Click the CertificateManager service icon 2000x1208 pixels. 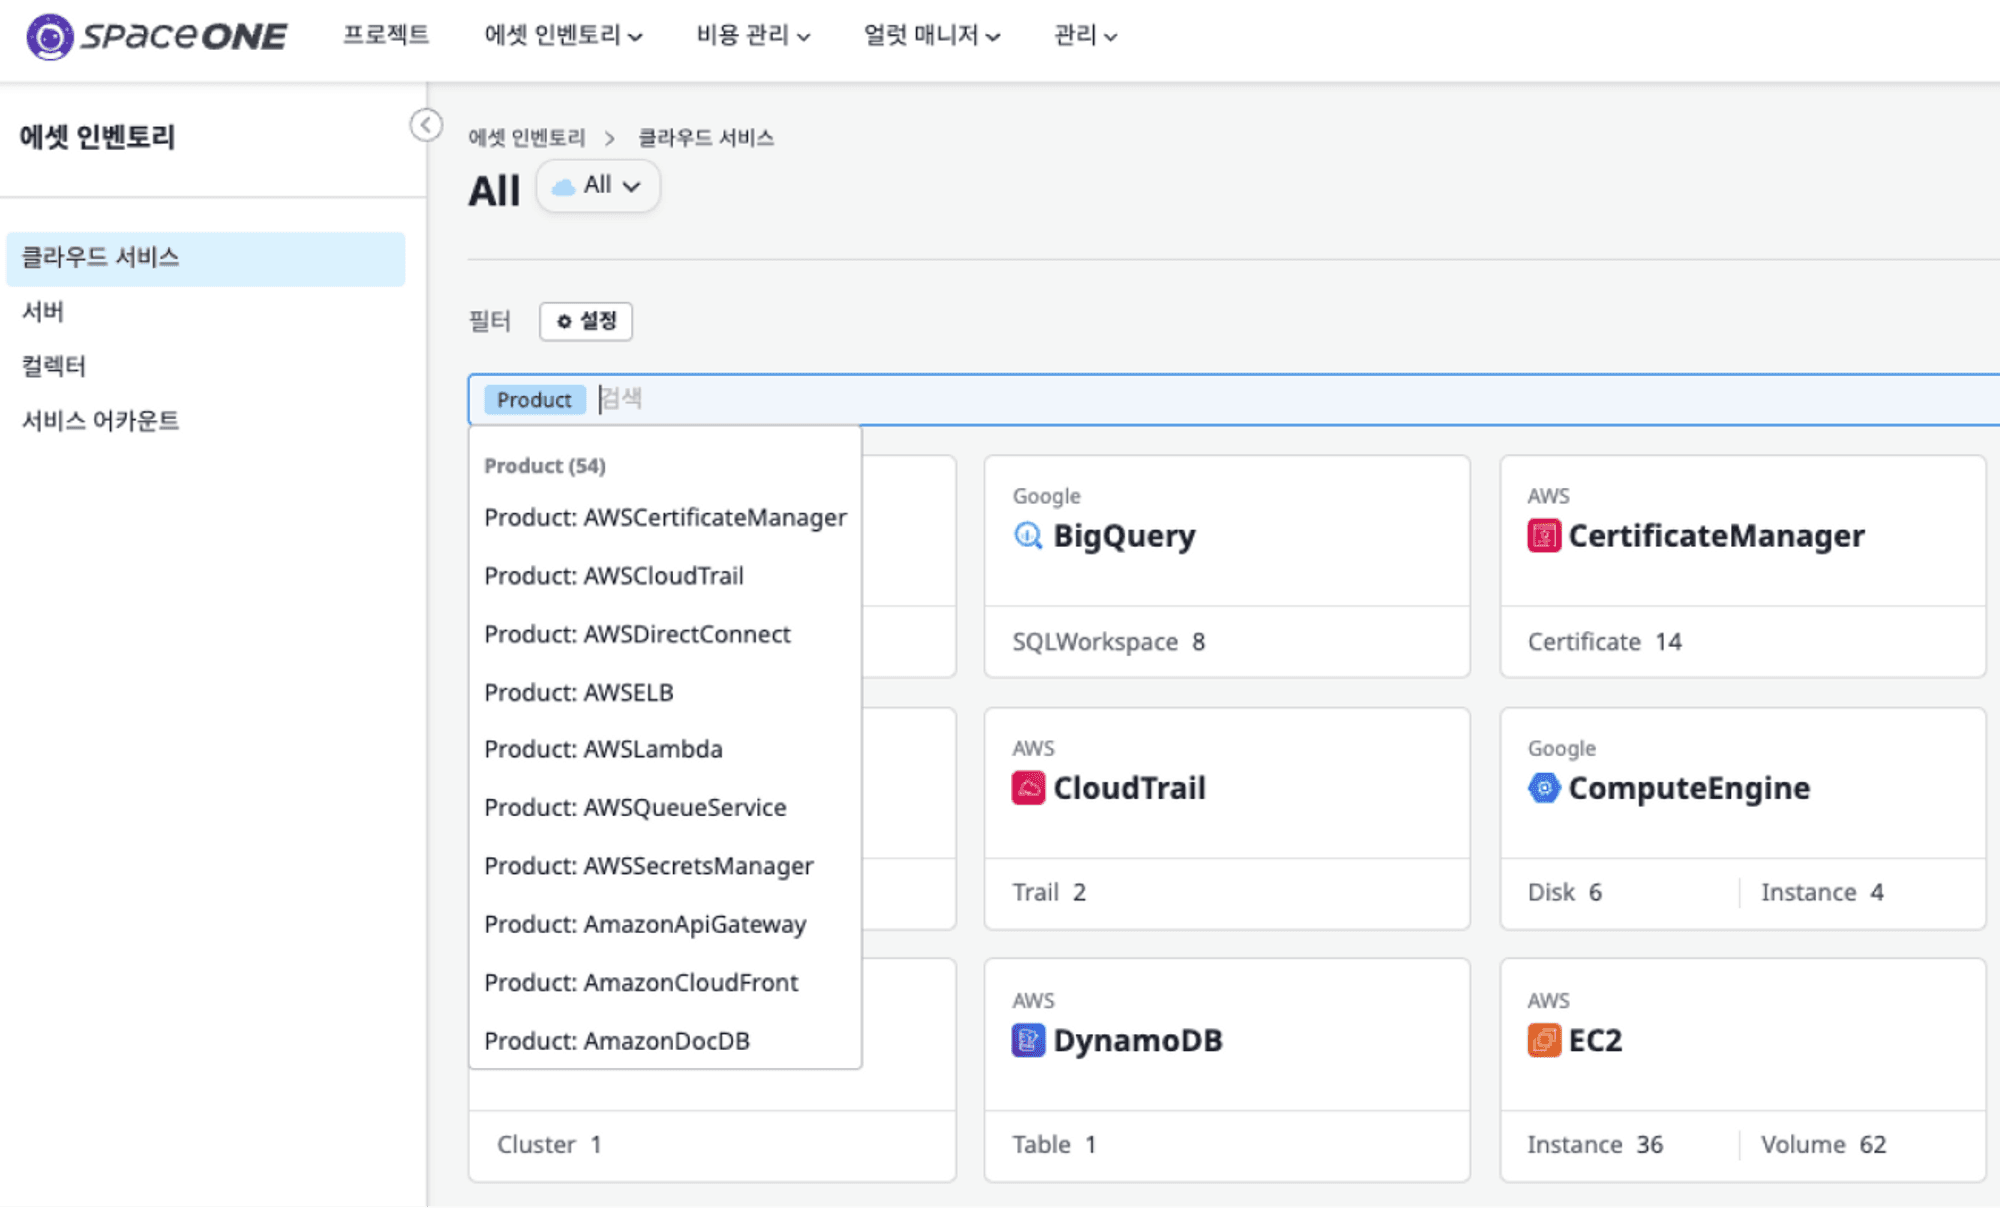point(1544,536)
